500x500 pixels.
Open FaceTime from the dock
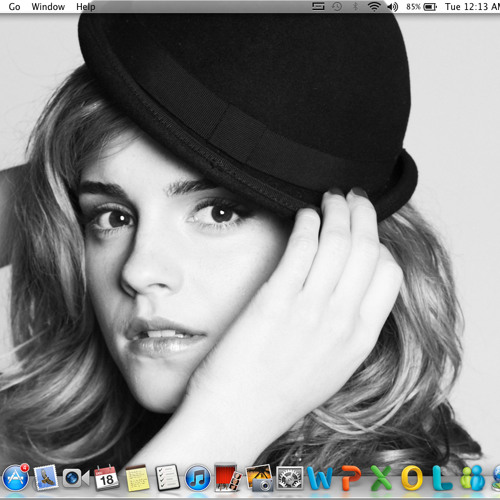coord(76,479)
